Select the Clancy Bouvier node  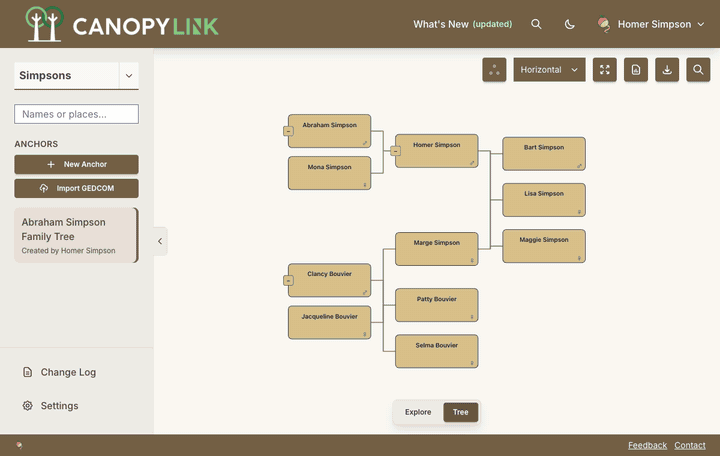pyautogui.click(x=330, y=280)
